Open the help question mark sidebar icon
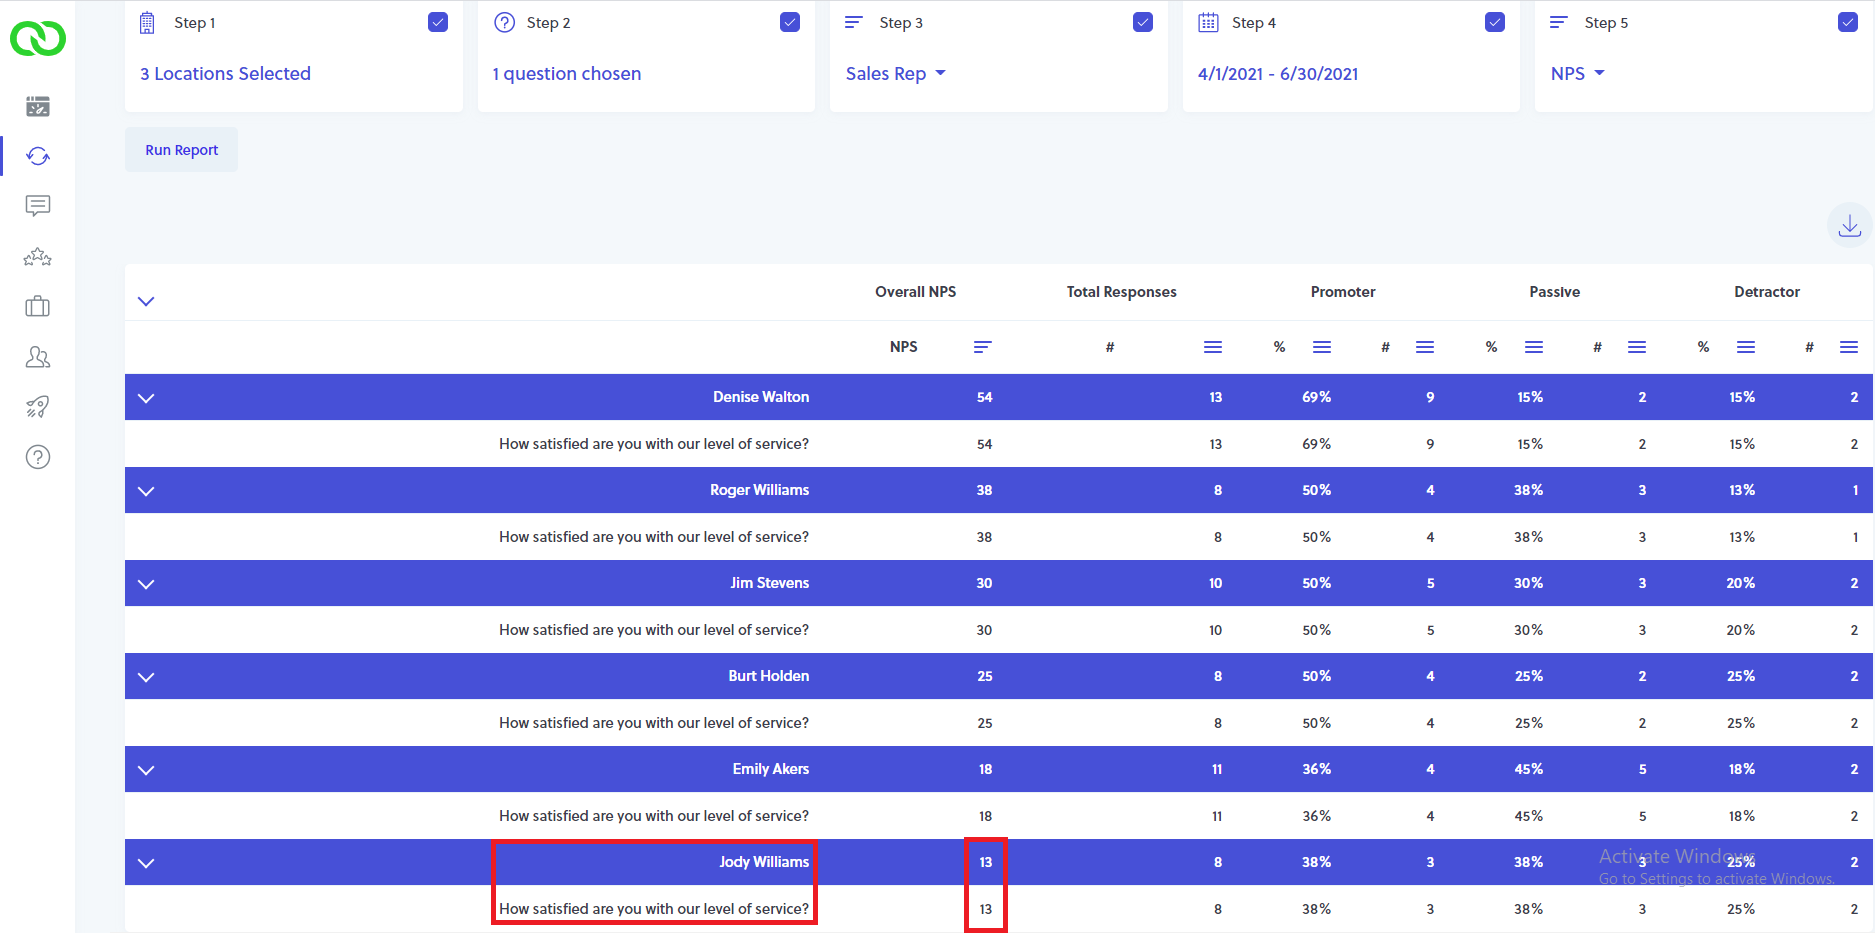The width and height of the screenshot is (1875, 933). tap(38, 457)
